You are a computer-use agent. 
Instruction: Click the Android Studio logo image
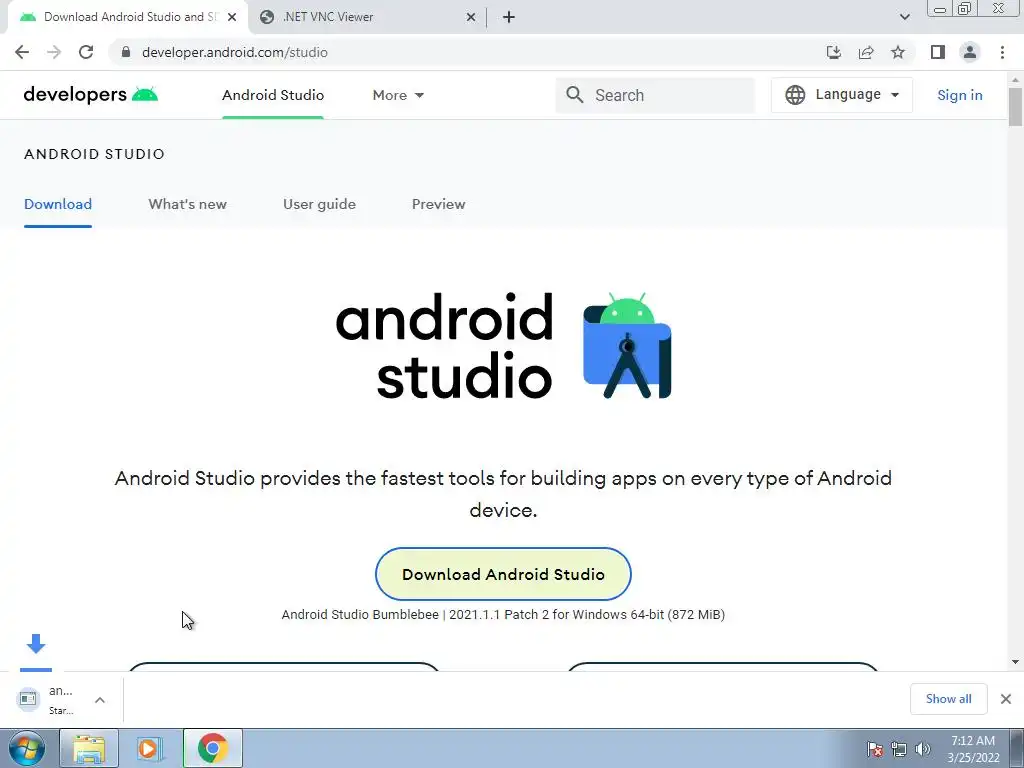[x=504, y=346]
